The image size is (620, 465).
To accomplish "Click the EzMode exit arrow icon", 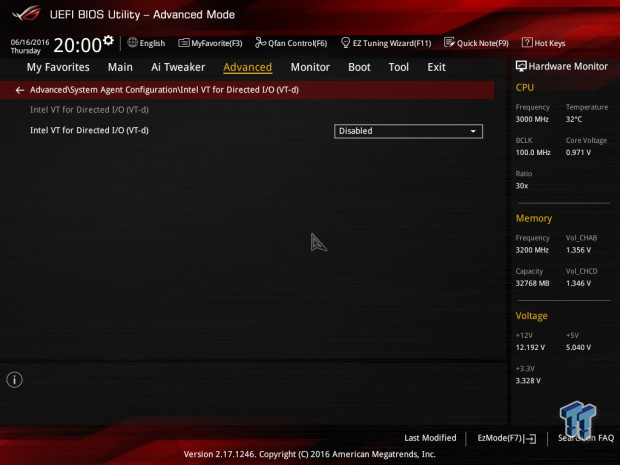I will pyautogui.click(x=531, y=438).
